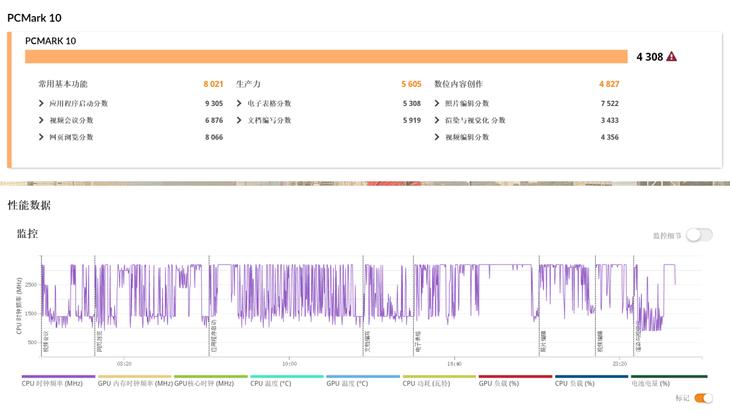This screenshot has width=730, height=415.
Task: Click the 数位内容创作 category heading
Action: (458, 84)
